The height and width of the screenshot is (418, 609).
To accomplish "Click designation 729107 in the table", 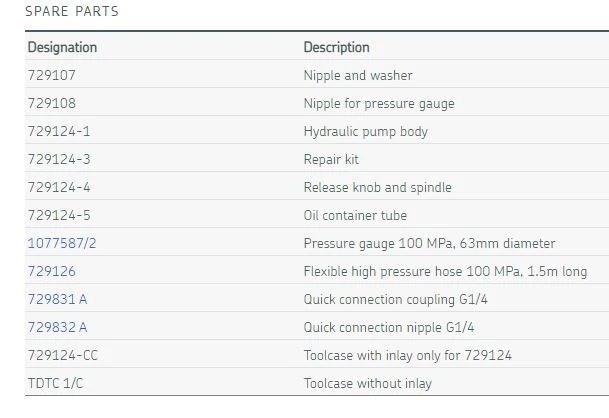I will point(52,75).
